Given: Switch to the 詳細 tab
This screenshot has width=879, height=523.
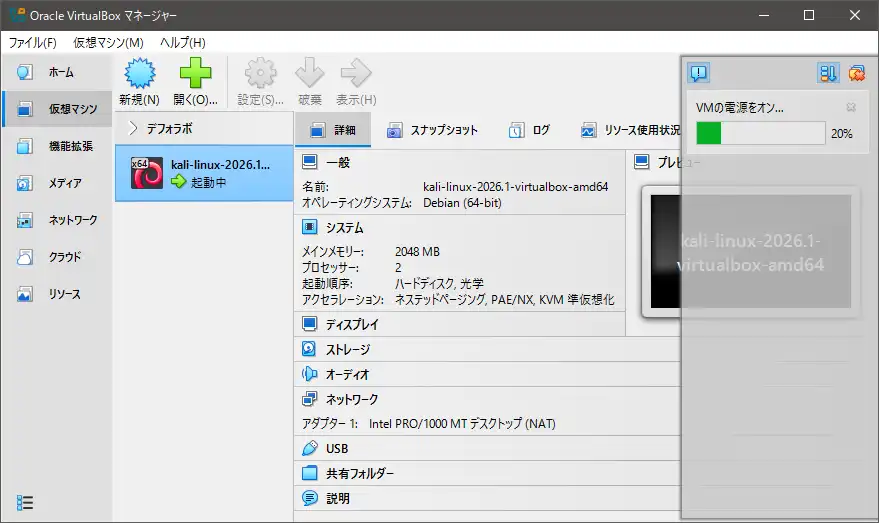Looking at the screenshot, I should coord(332,130).
